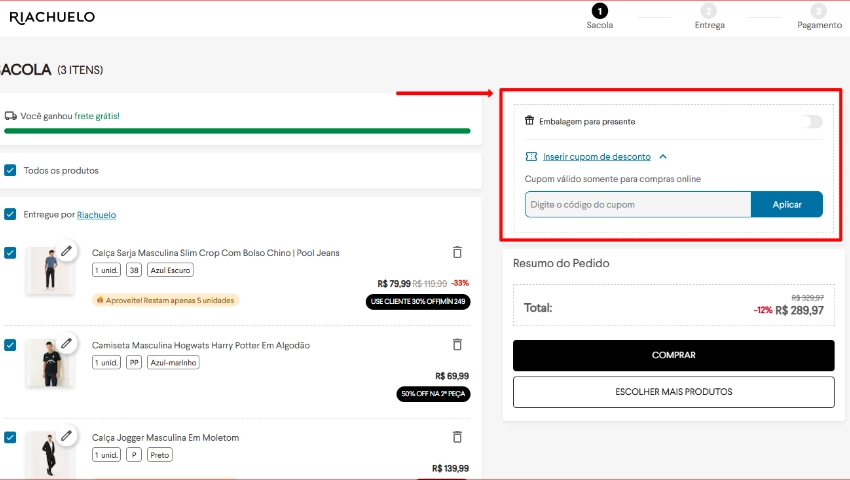Go to the Sacola step 1
Screen dimensions: 850x480
click(600, 16)
